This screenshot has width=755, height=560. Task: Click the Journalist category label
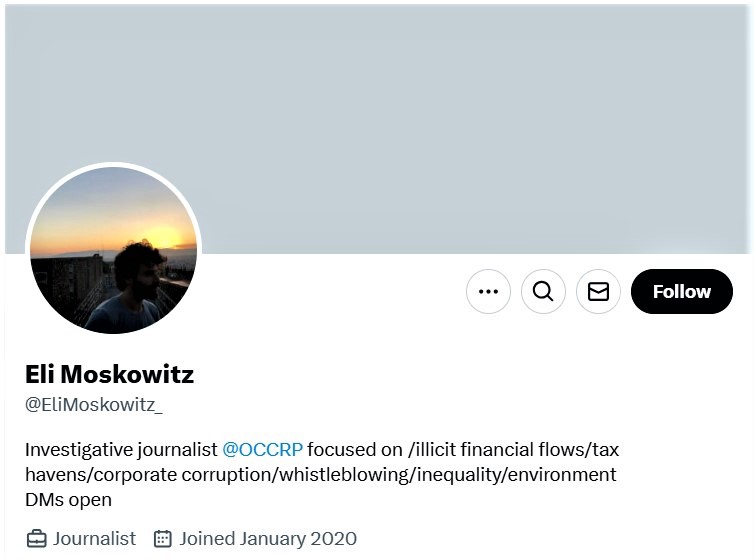pyautogui.click(x=94, y=539)
